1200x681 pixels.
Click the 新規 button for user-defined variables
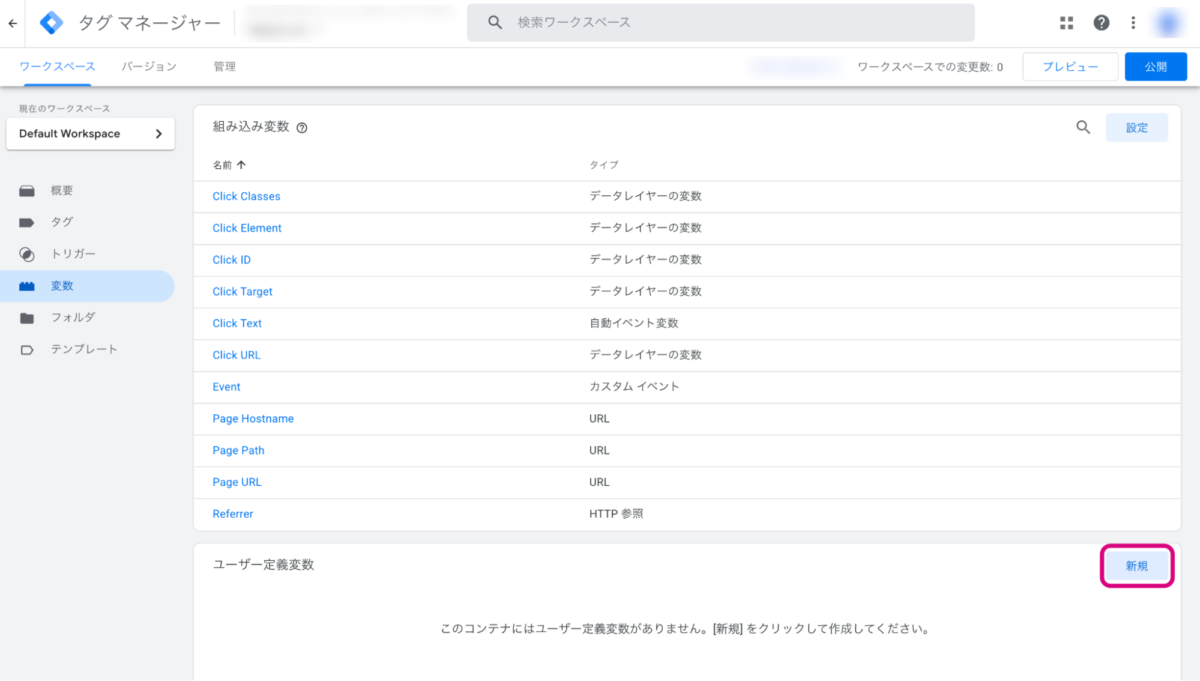tap(1137, 566)
